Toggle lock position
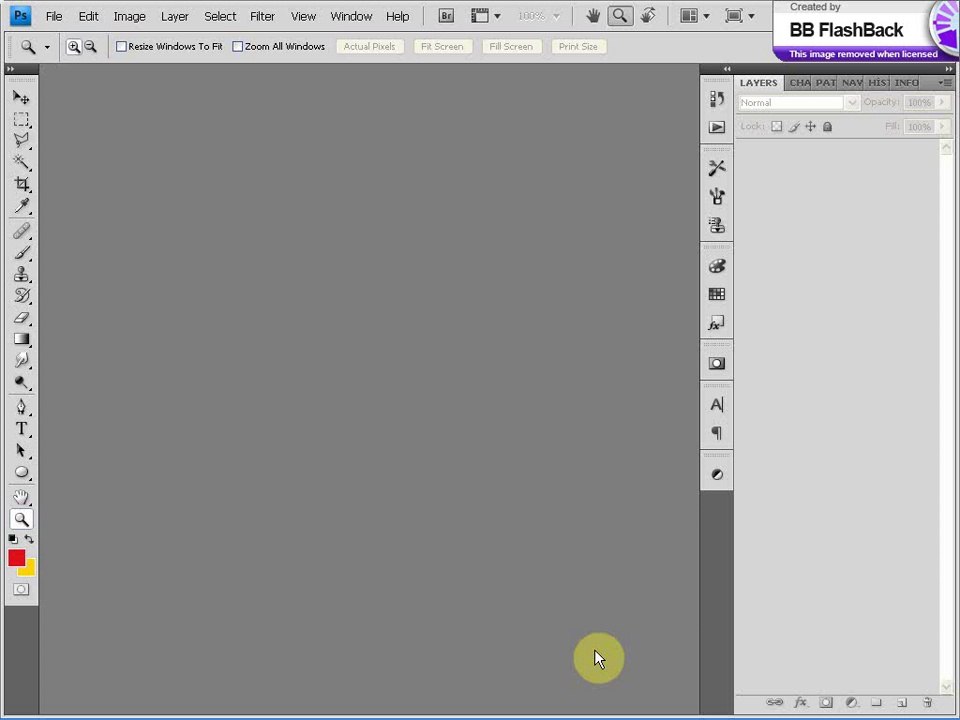Screen dimensions: 960x720 point(811,127)
